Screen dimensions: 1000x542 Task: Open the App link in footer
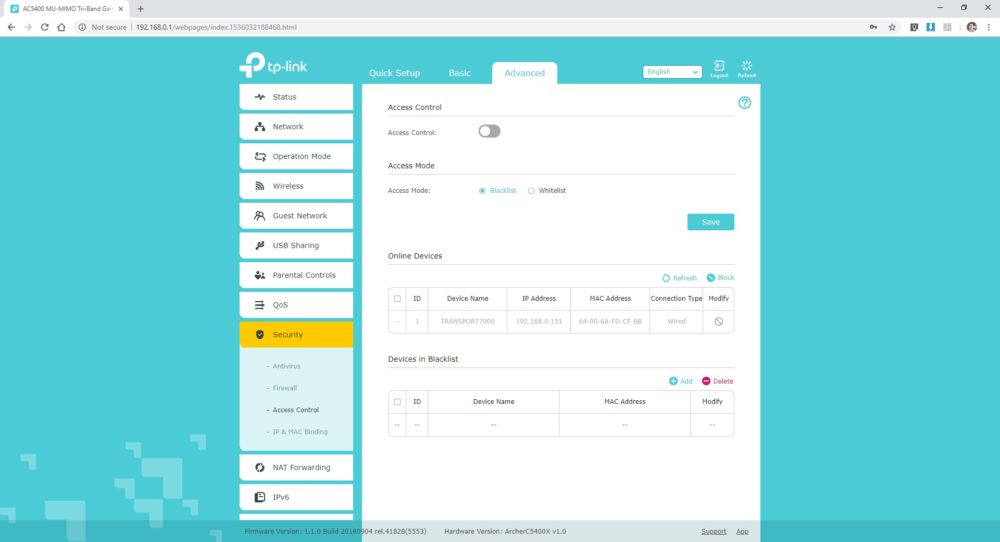(x=742, y=531)
